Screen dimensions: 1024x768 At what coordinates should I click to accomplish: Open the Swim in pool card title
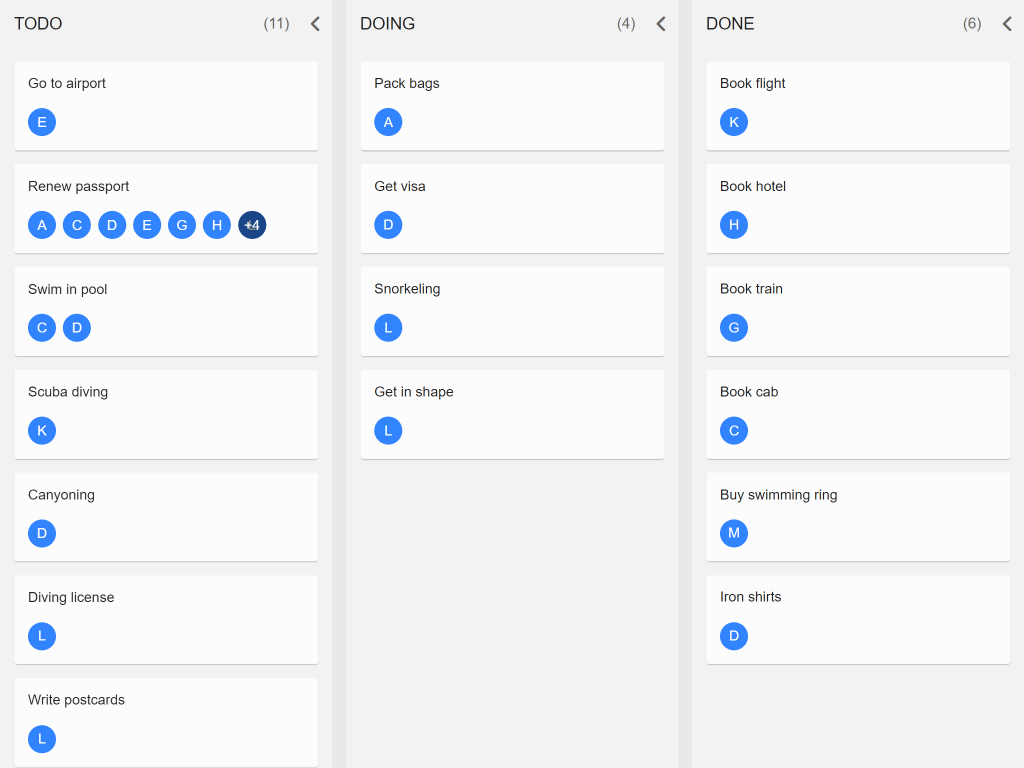(x=67, y=289)
